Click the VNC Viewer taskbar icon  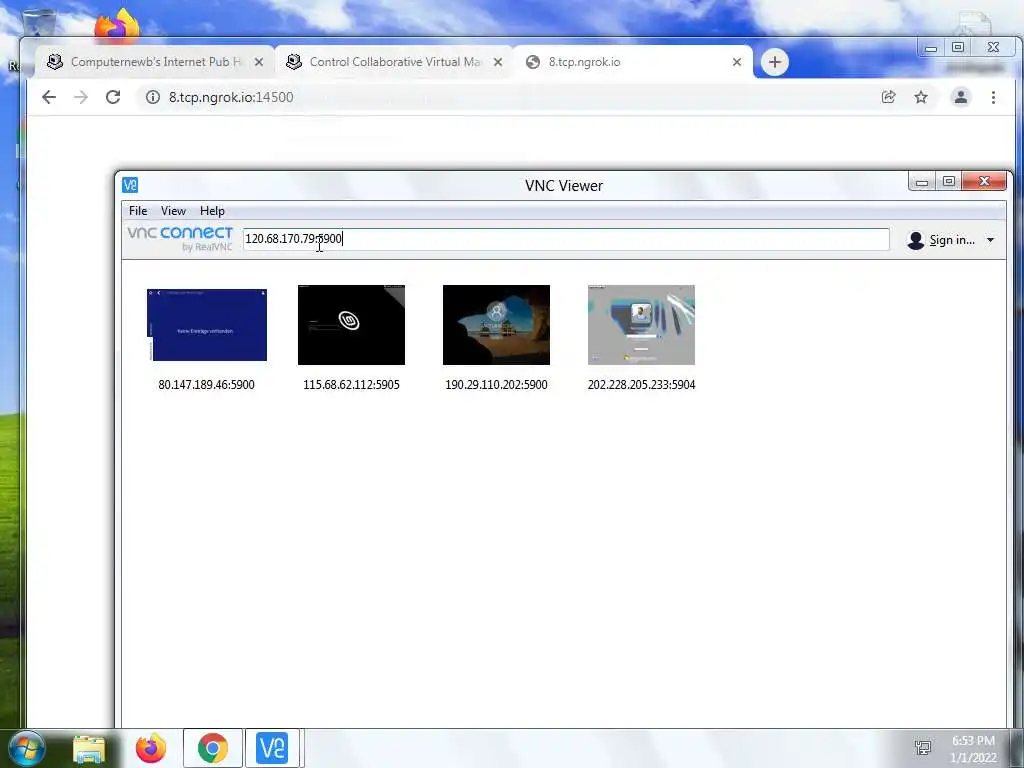[x=272, y=748]
